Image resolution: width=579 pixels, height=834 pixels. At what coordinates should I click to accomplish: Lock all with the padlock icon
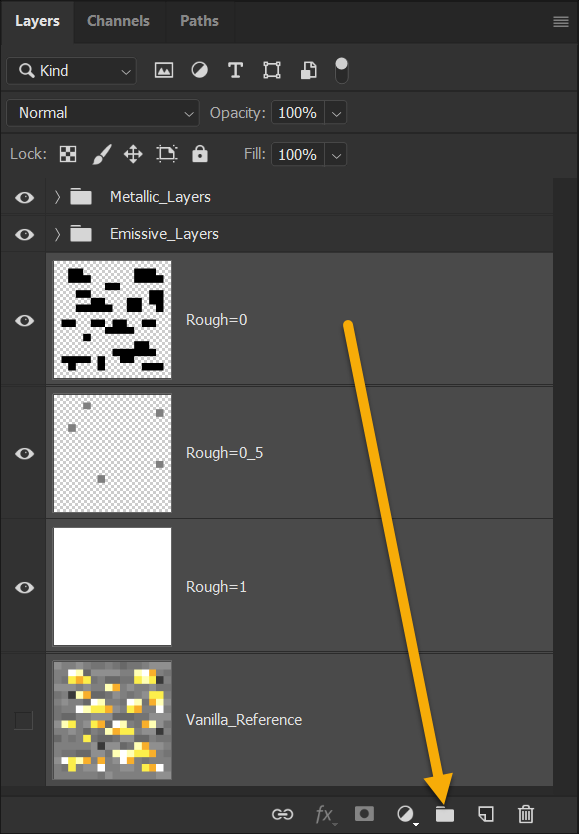click(200, 154)
